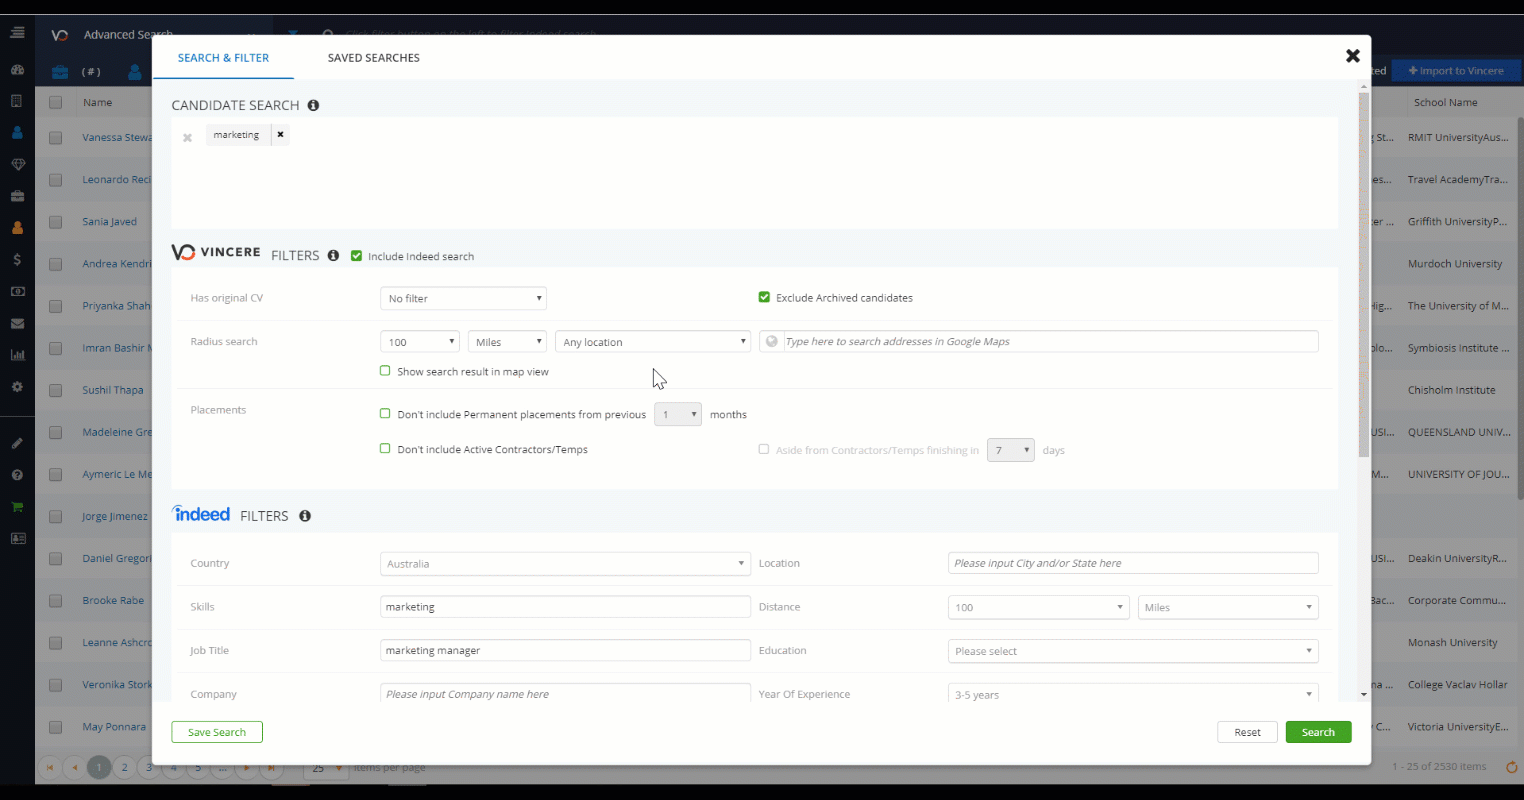Enable Show search result in map view
The height and width of the screenshot is (800, 1524).
tap(385, 371)
